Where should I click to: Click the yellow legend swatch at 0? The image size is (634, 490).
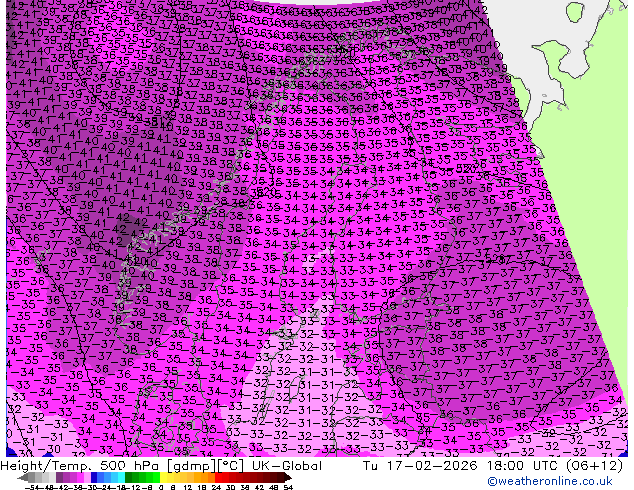pos(163,477)
